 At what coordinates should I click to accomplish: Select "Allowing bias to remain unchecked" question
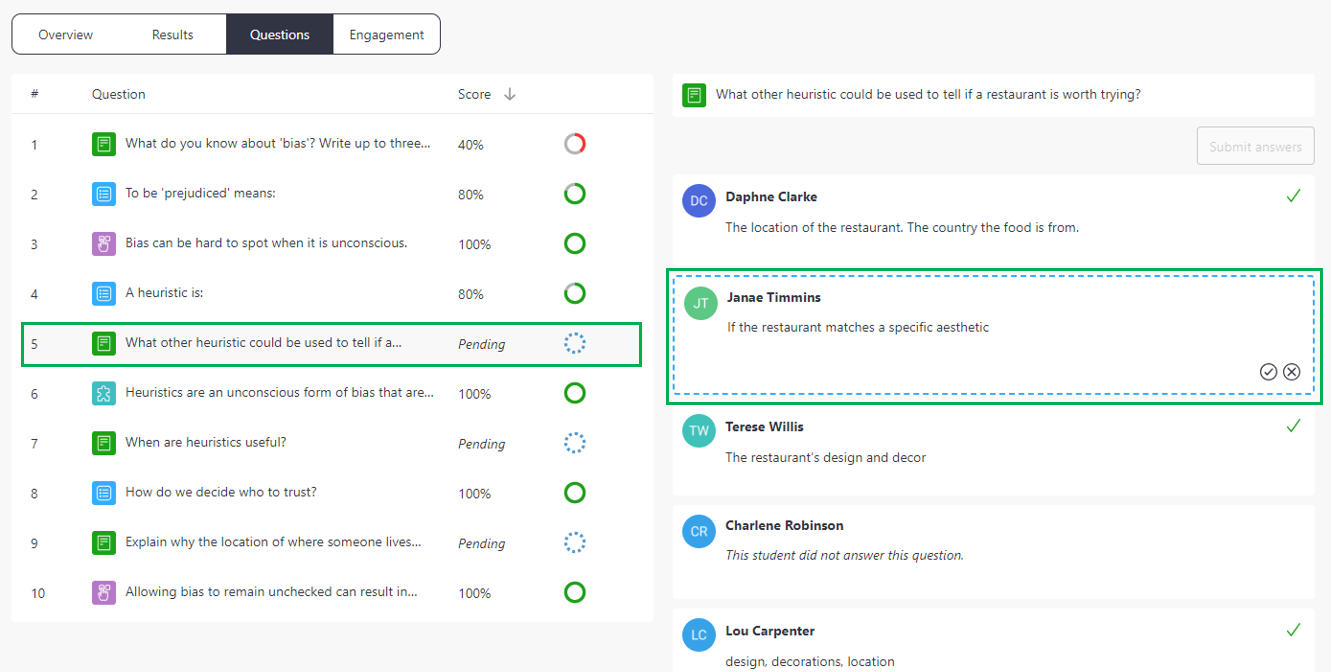(x=271, y=592)
